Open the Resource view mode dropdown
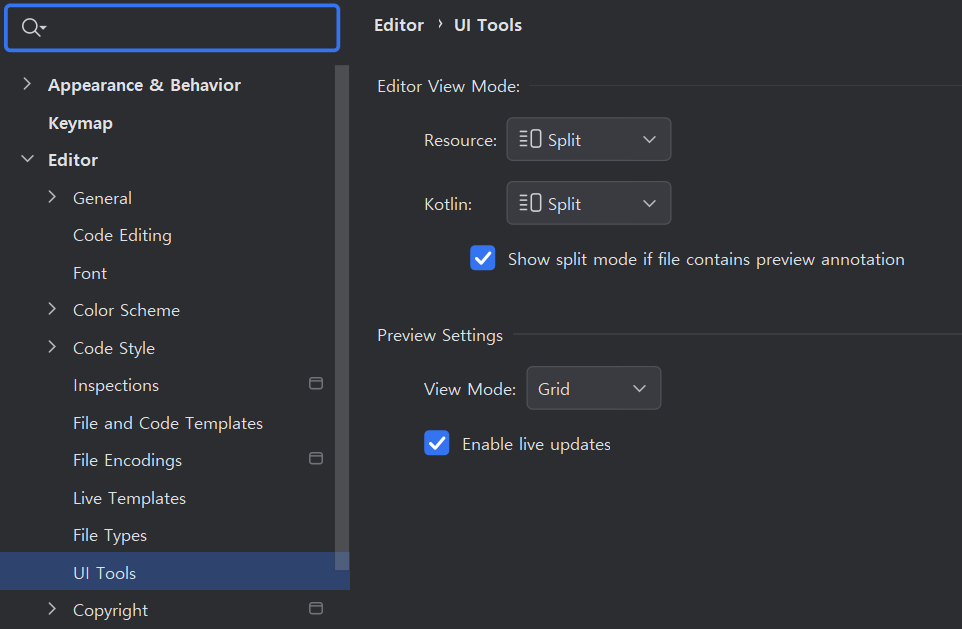962x629 pixels. pyautogui.click(x=588, y=140)
